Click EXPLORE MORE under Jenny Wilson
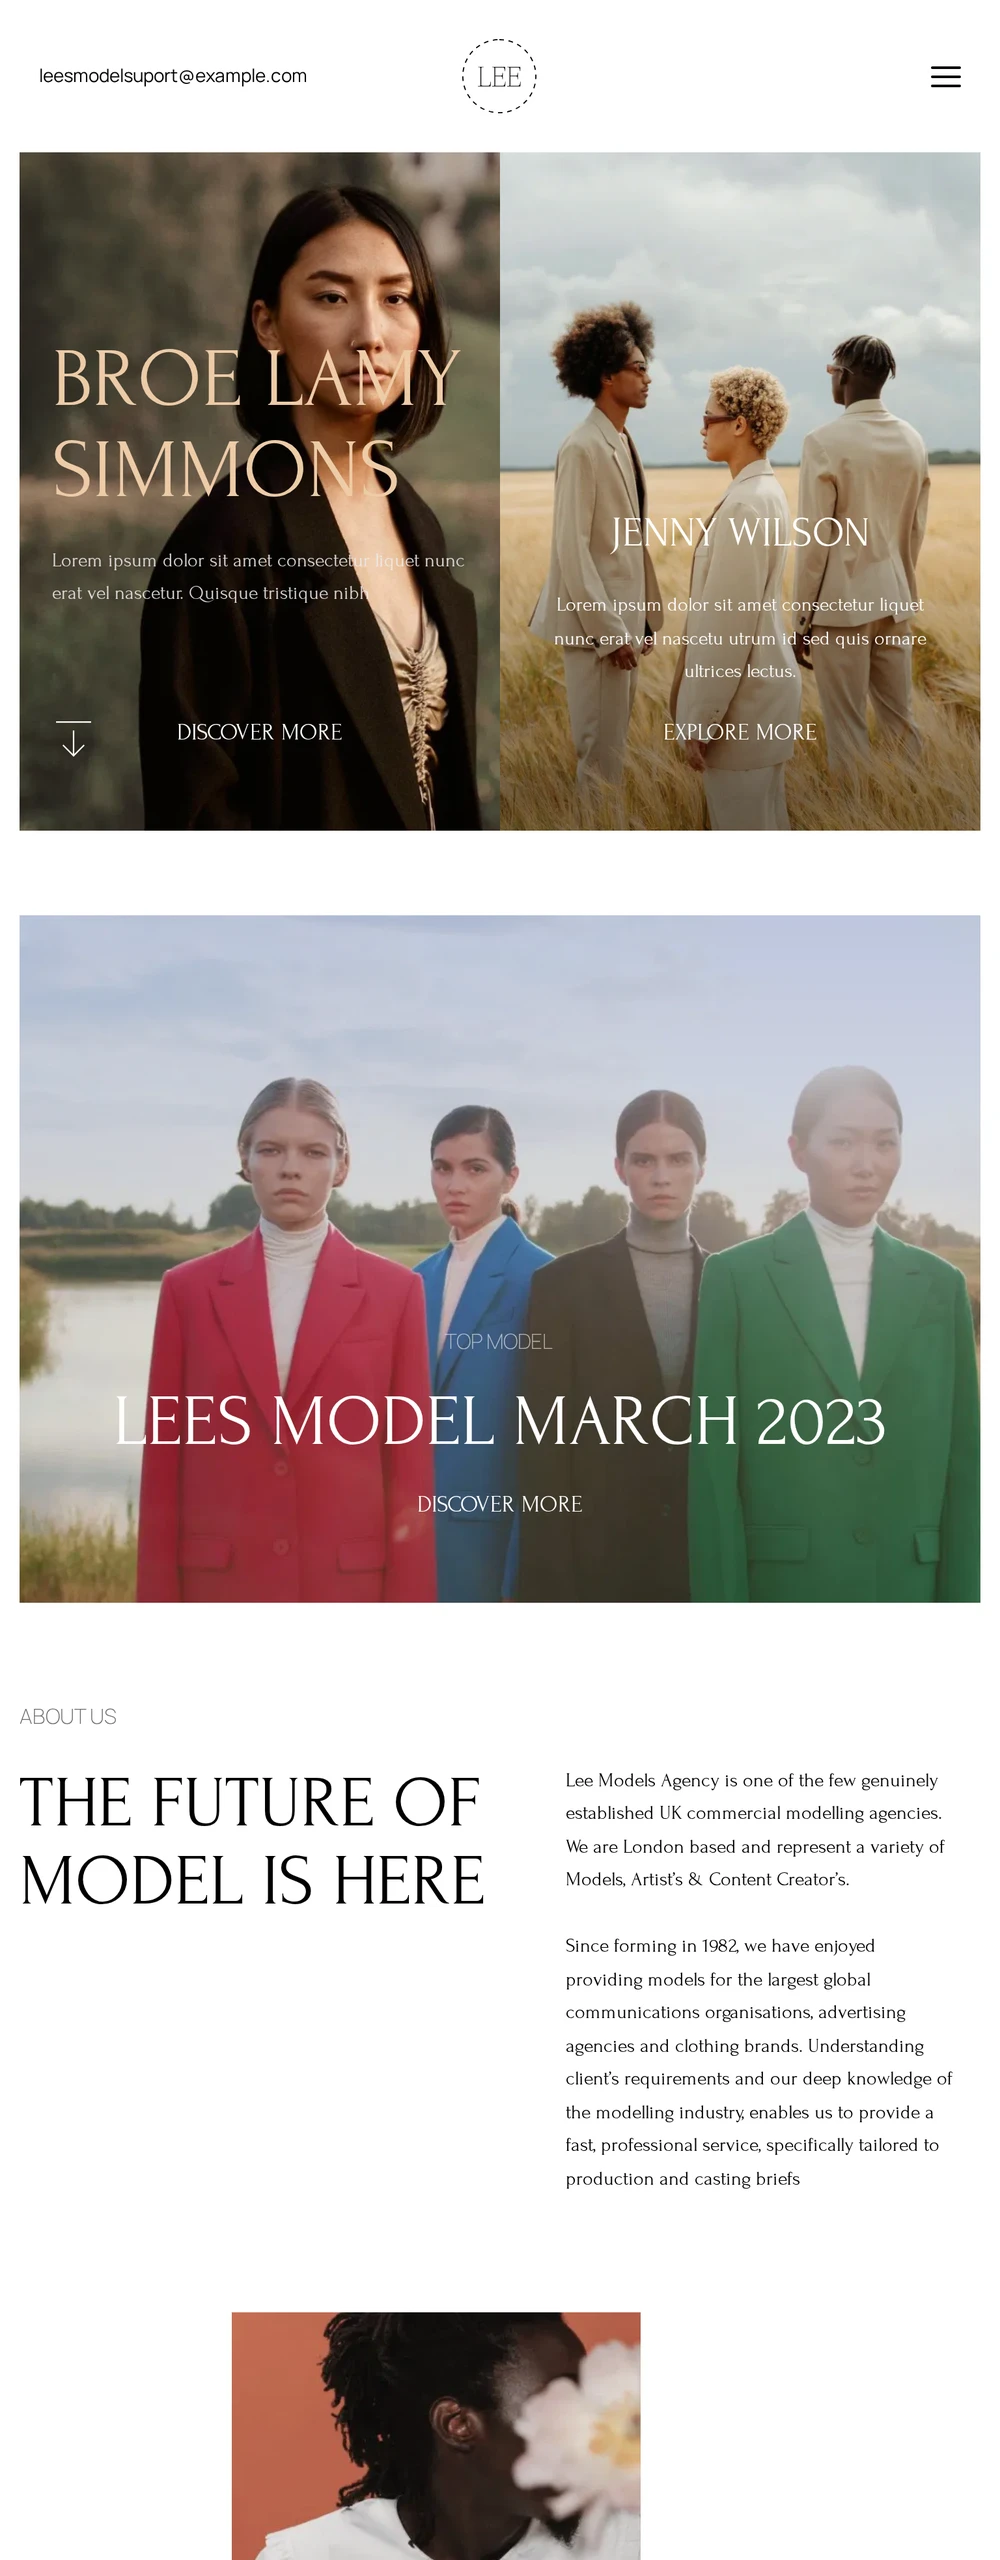 (740, 732)
